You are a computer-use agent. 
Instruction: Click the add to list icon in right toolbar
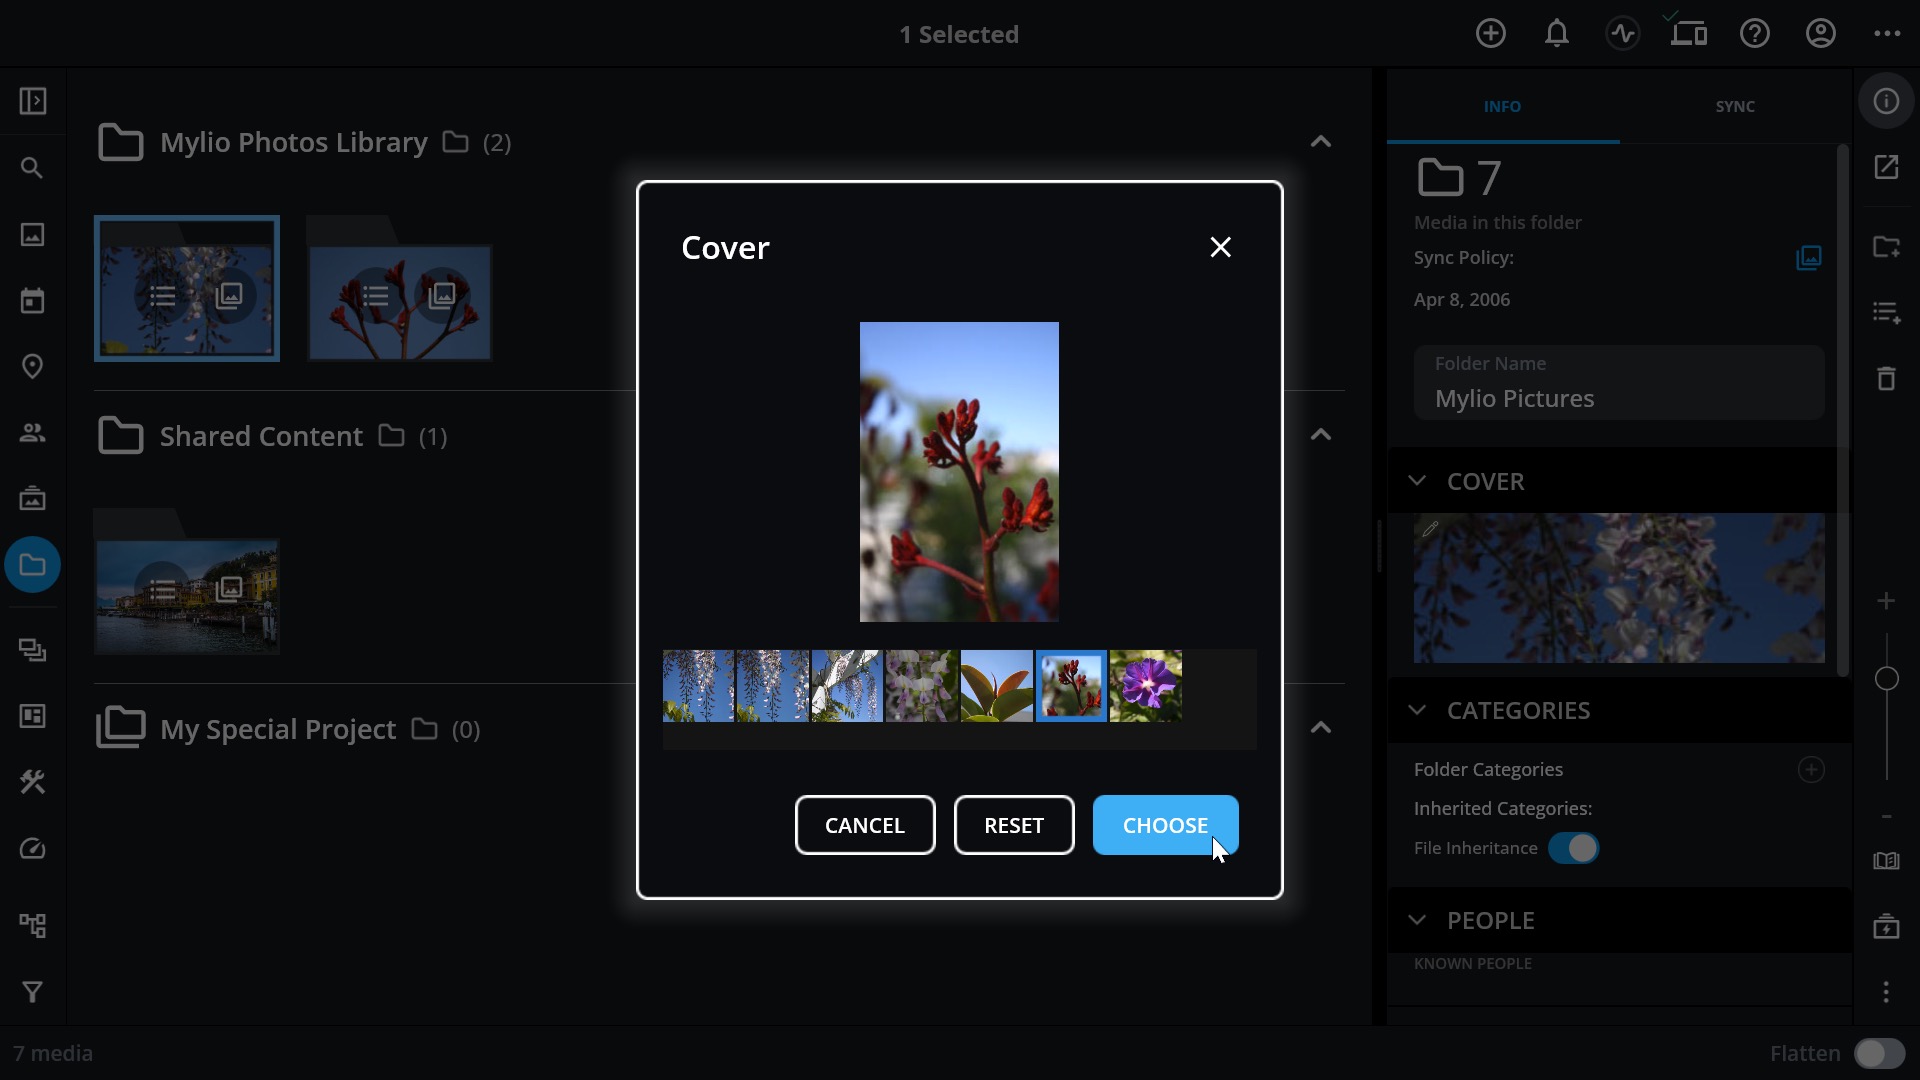point(1887,313)
